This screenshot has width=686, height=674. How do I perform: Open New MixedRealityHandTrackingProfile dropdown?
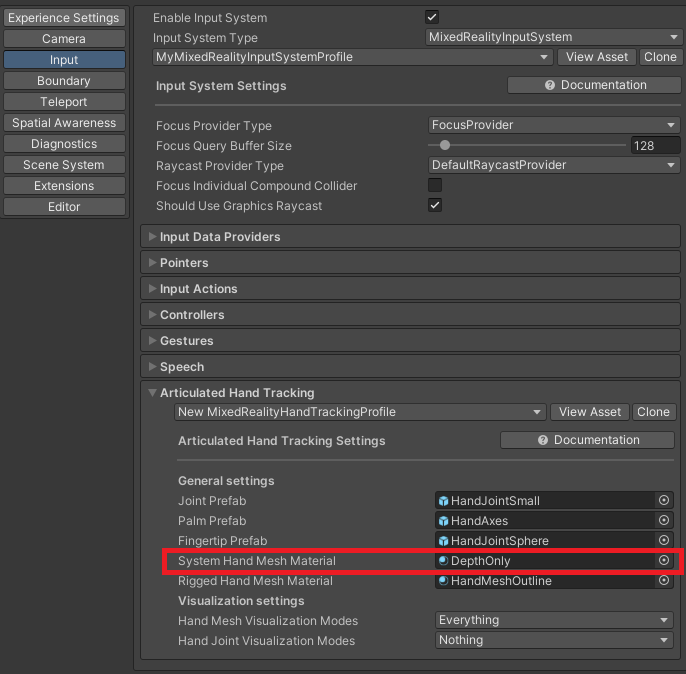pos(360,412)
